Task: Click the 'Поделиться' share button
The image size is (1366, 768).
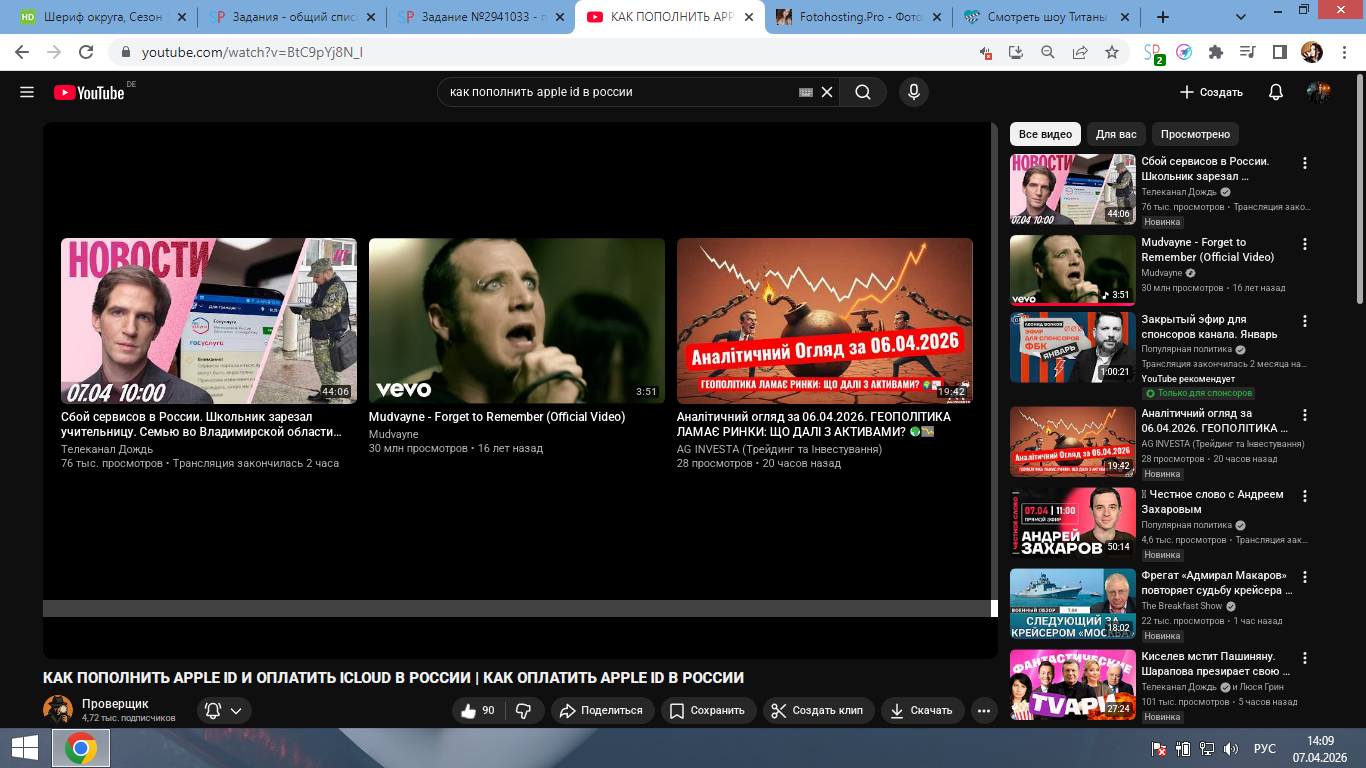Action: (x=601, y=710)
